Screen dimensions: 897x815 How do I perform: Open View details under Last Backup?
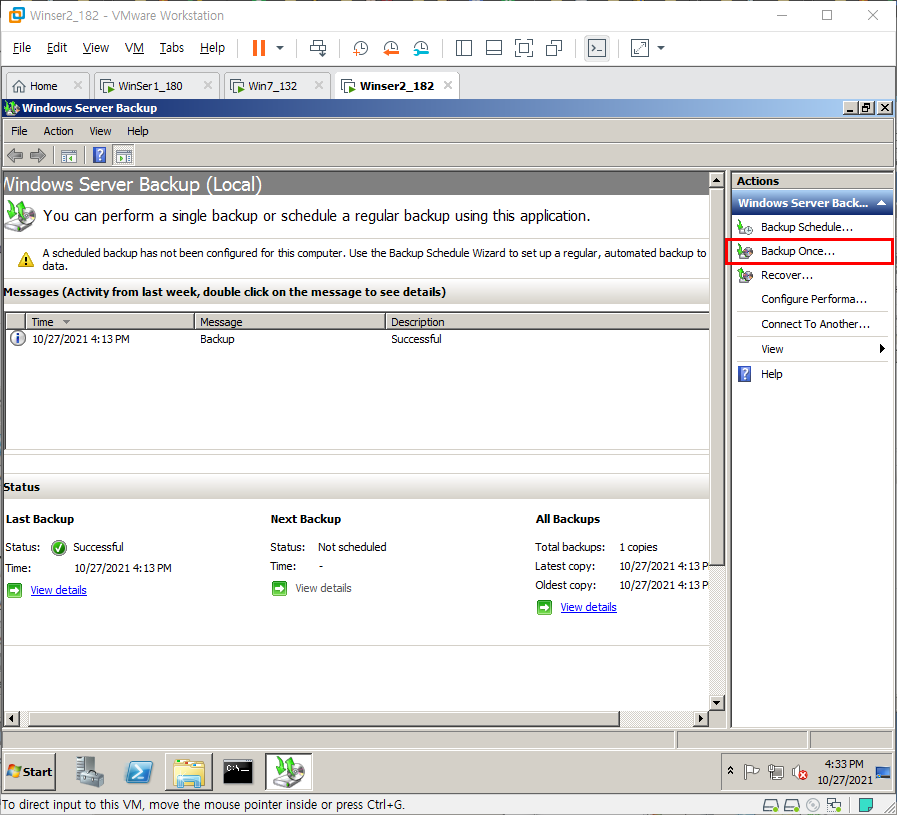pos(58,590)
